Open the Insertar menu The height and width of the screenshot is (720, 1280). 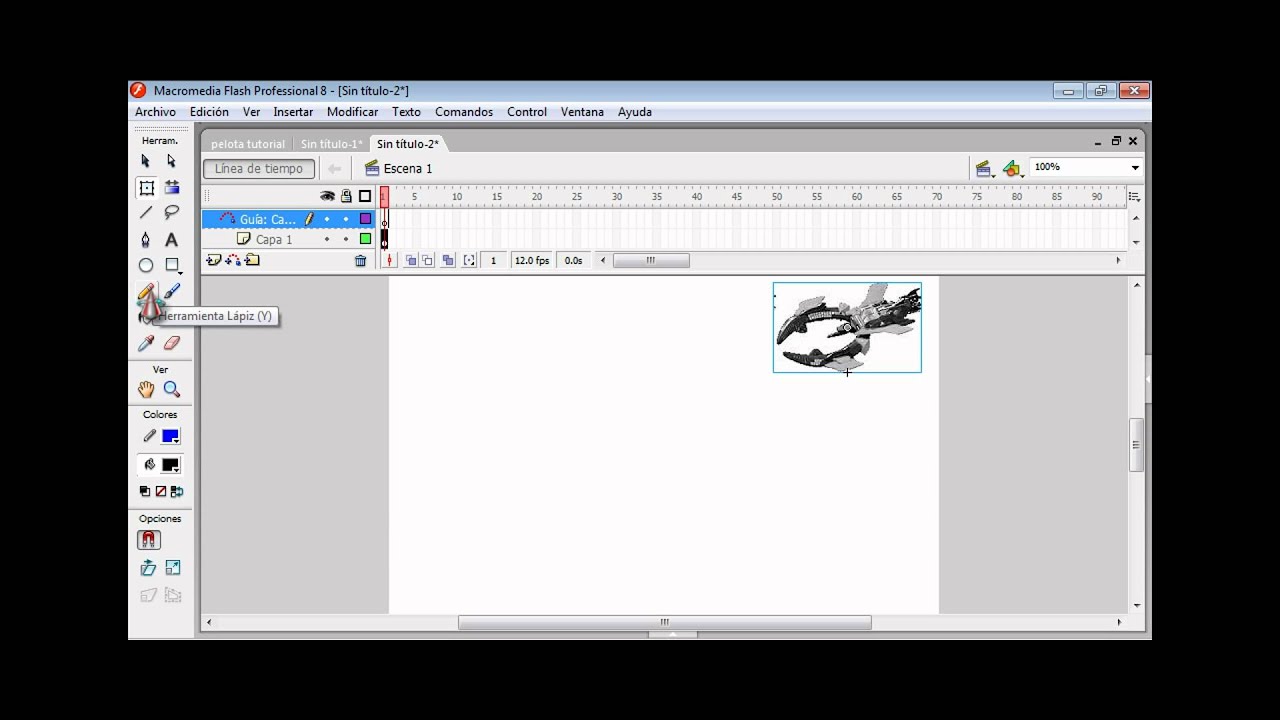coord(293,112)
